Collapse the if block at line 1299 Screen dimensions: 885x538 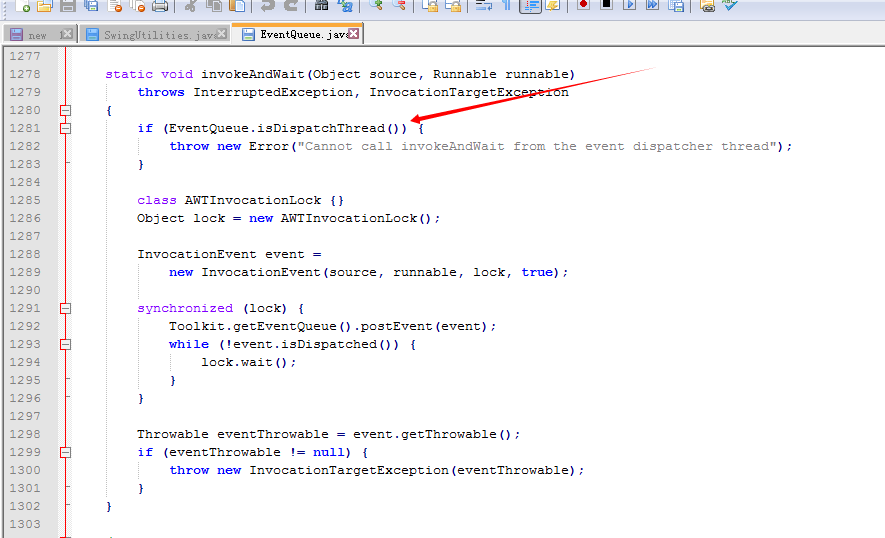65,452
